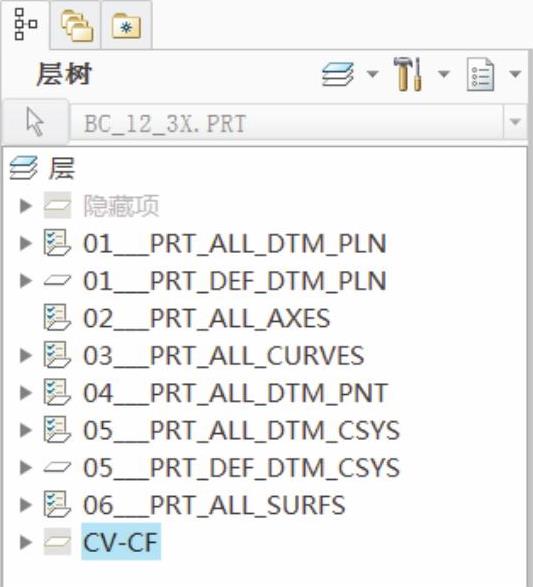The width and height of the screenshot is (533, 587).
Task: Select the 02___PRT_ALL_AXES layer
Action: tap(207, 318)
